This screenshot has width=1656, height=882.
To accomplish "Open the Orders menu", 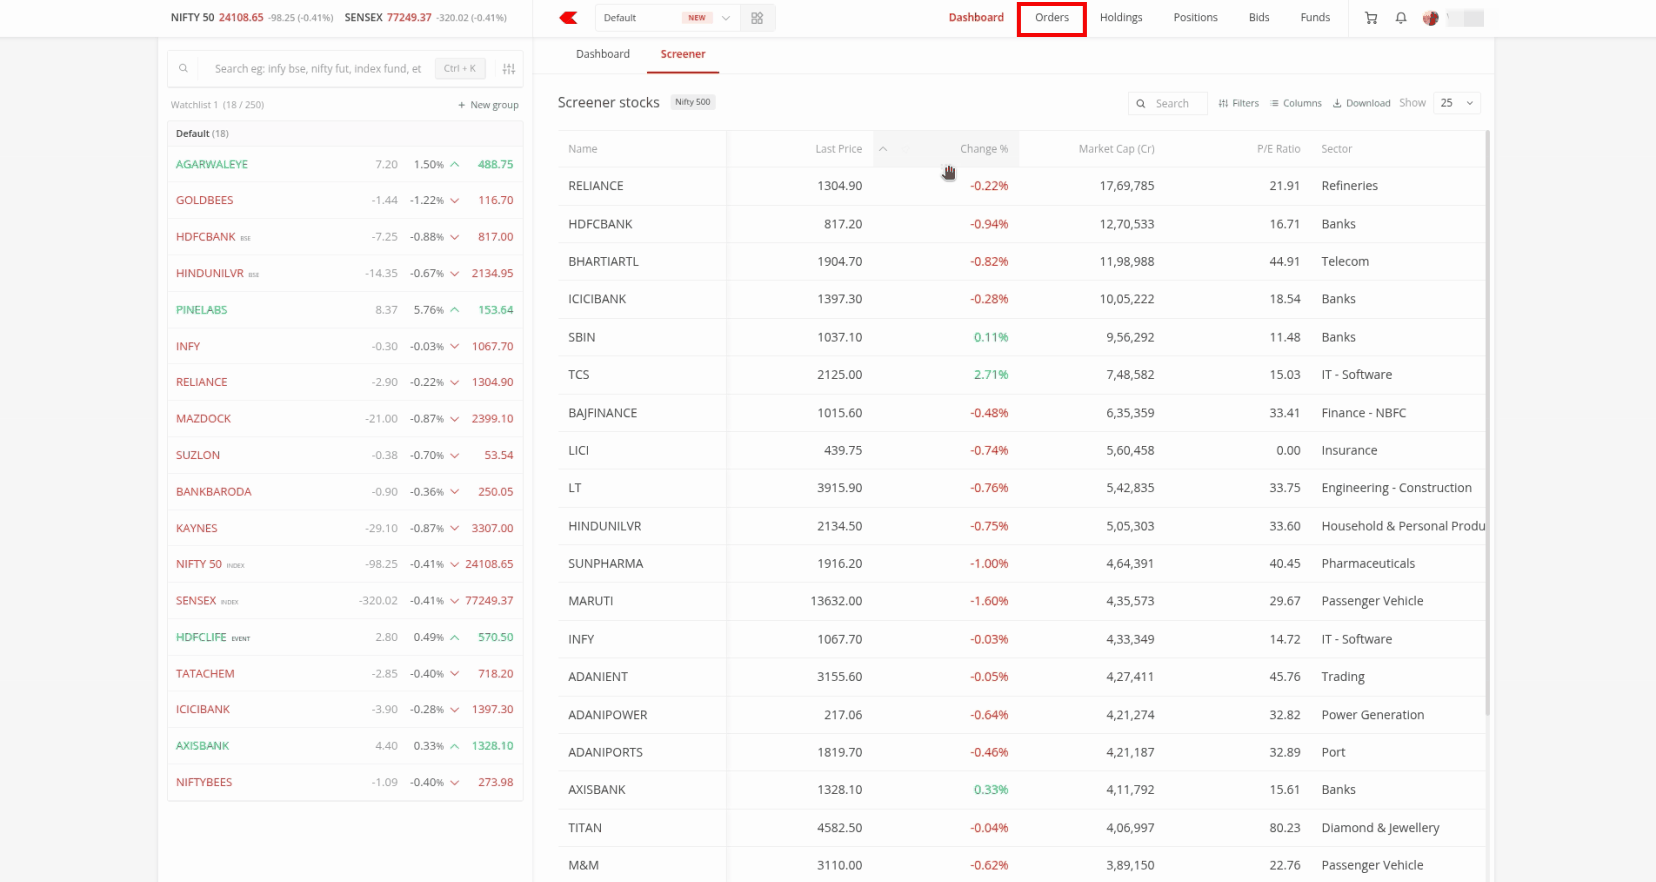I will (x=1052, y=18).
